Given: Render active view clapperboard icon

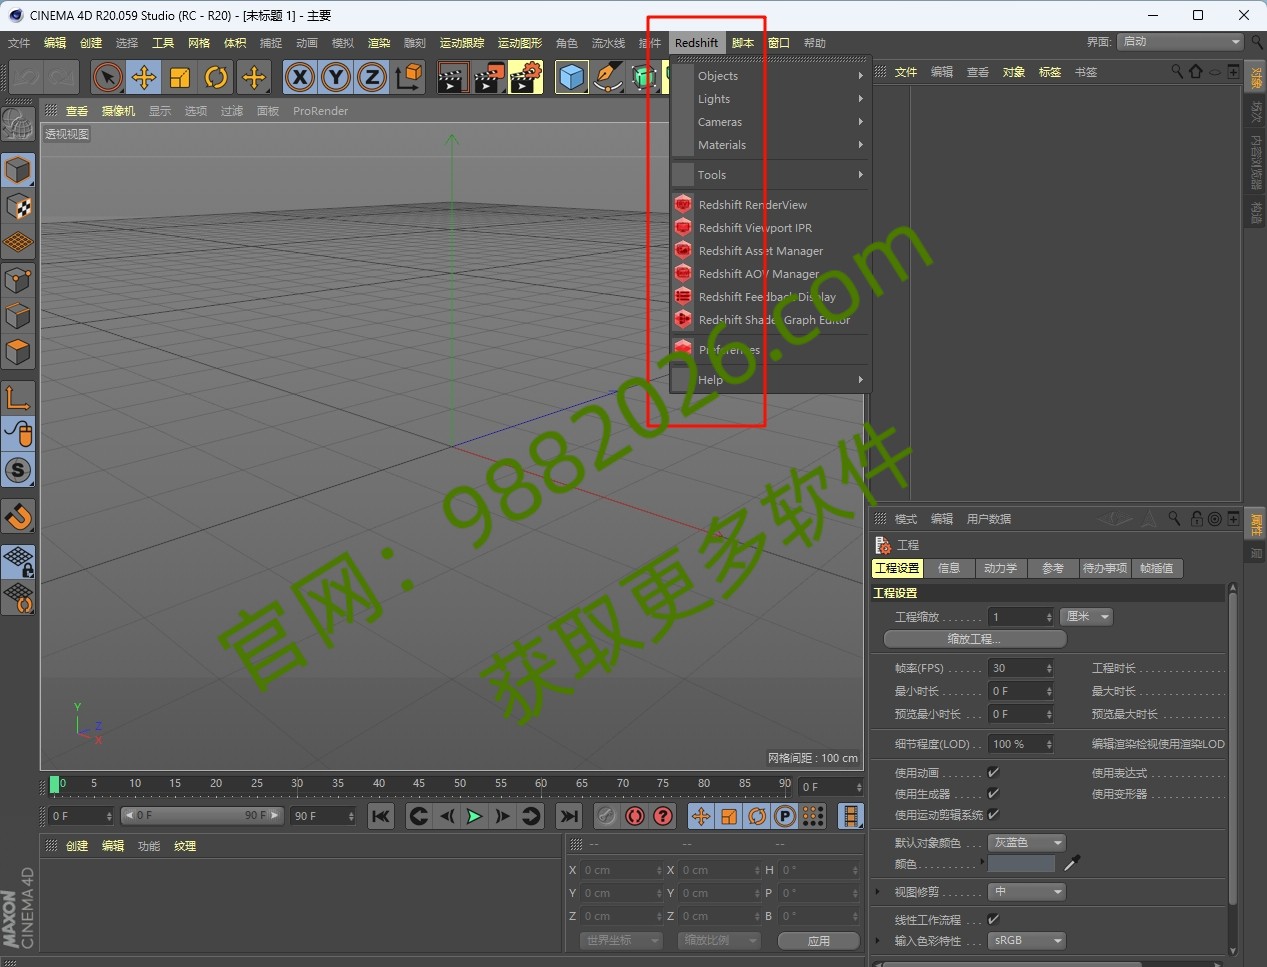Looking at the screenshot, I should [x=453, y=77].
